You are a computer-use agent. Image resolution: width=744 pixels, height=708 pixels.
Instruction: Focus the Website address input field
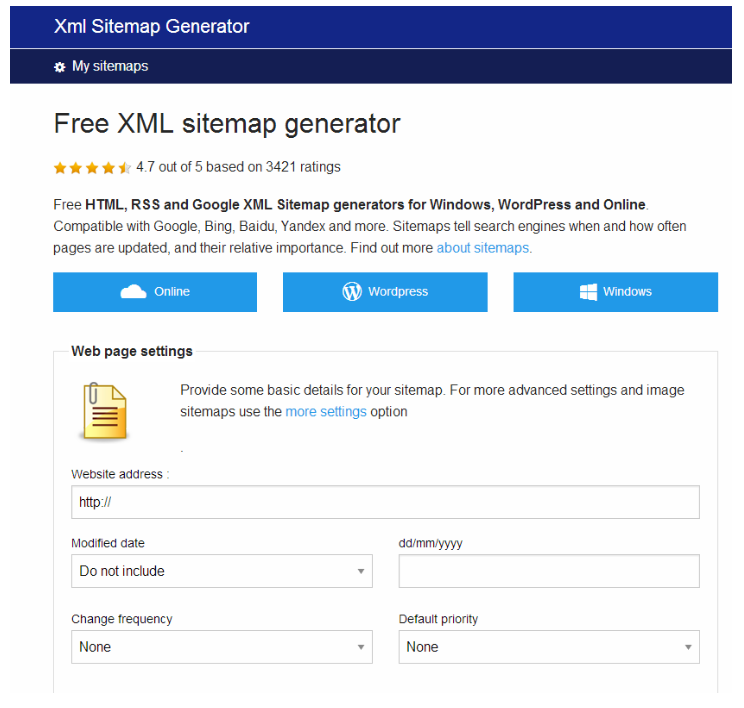click(385, 502)
